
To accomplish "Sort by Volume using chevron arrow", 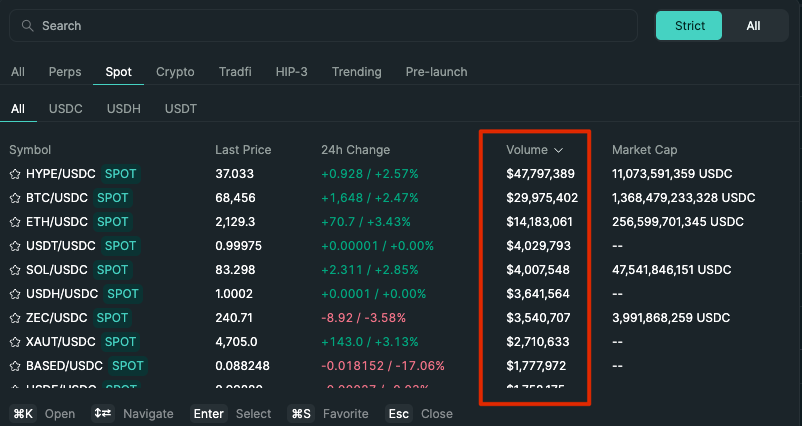I will click(x=559, y=150).
